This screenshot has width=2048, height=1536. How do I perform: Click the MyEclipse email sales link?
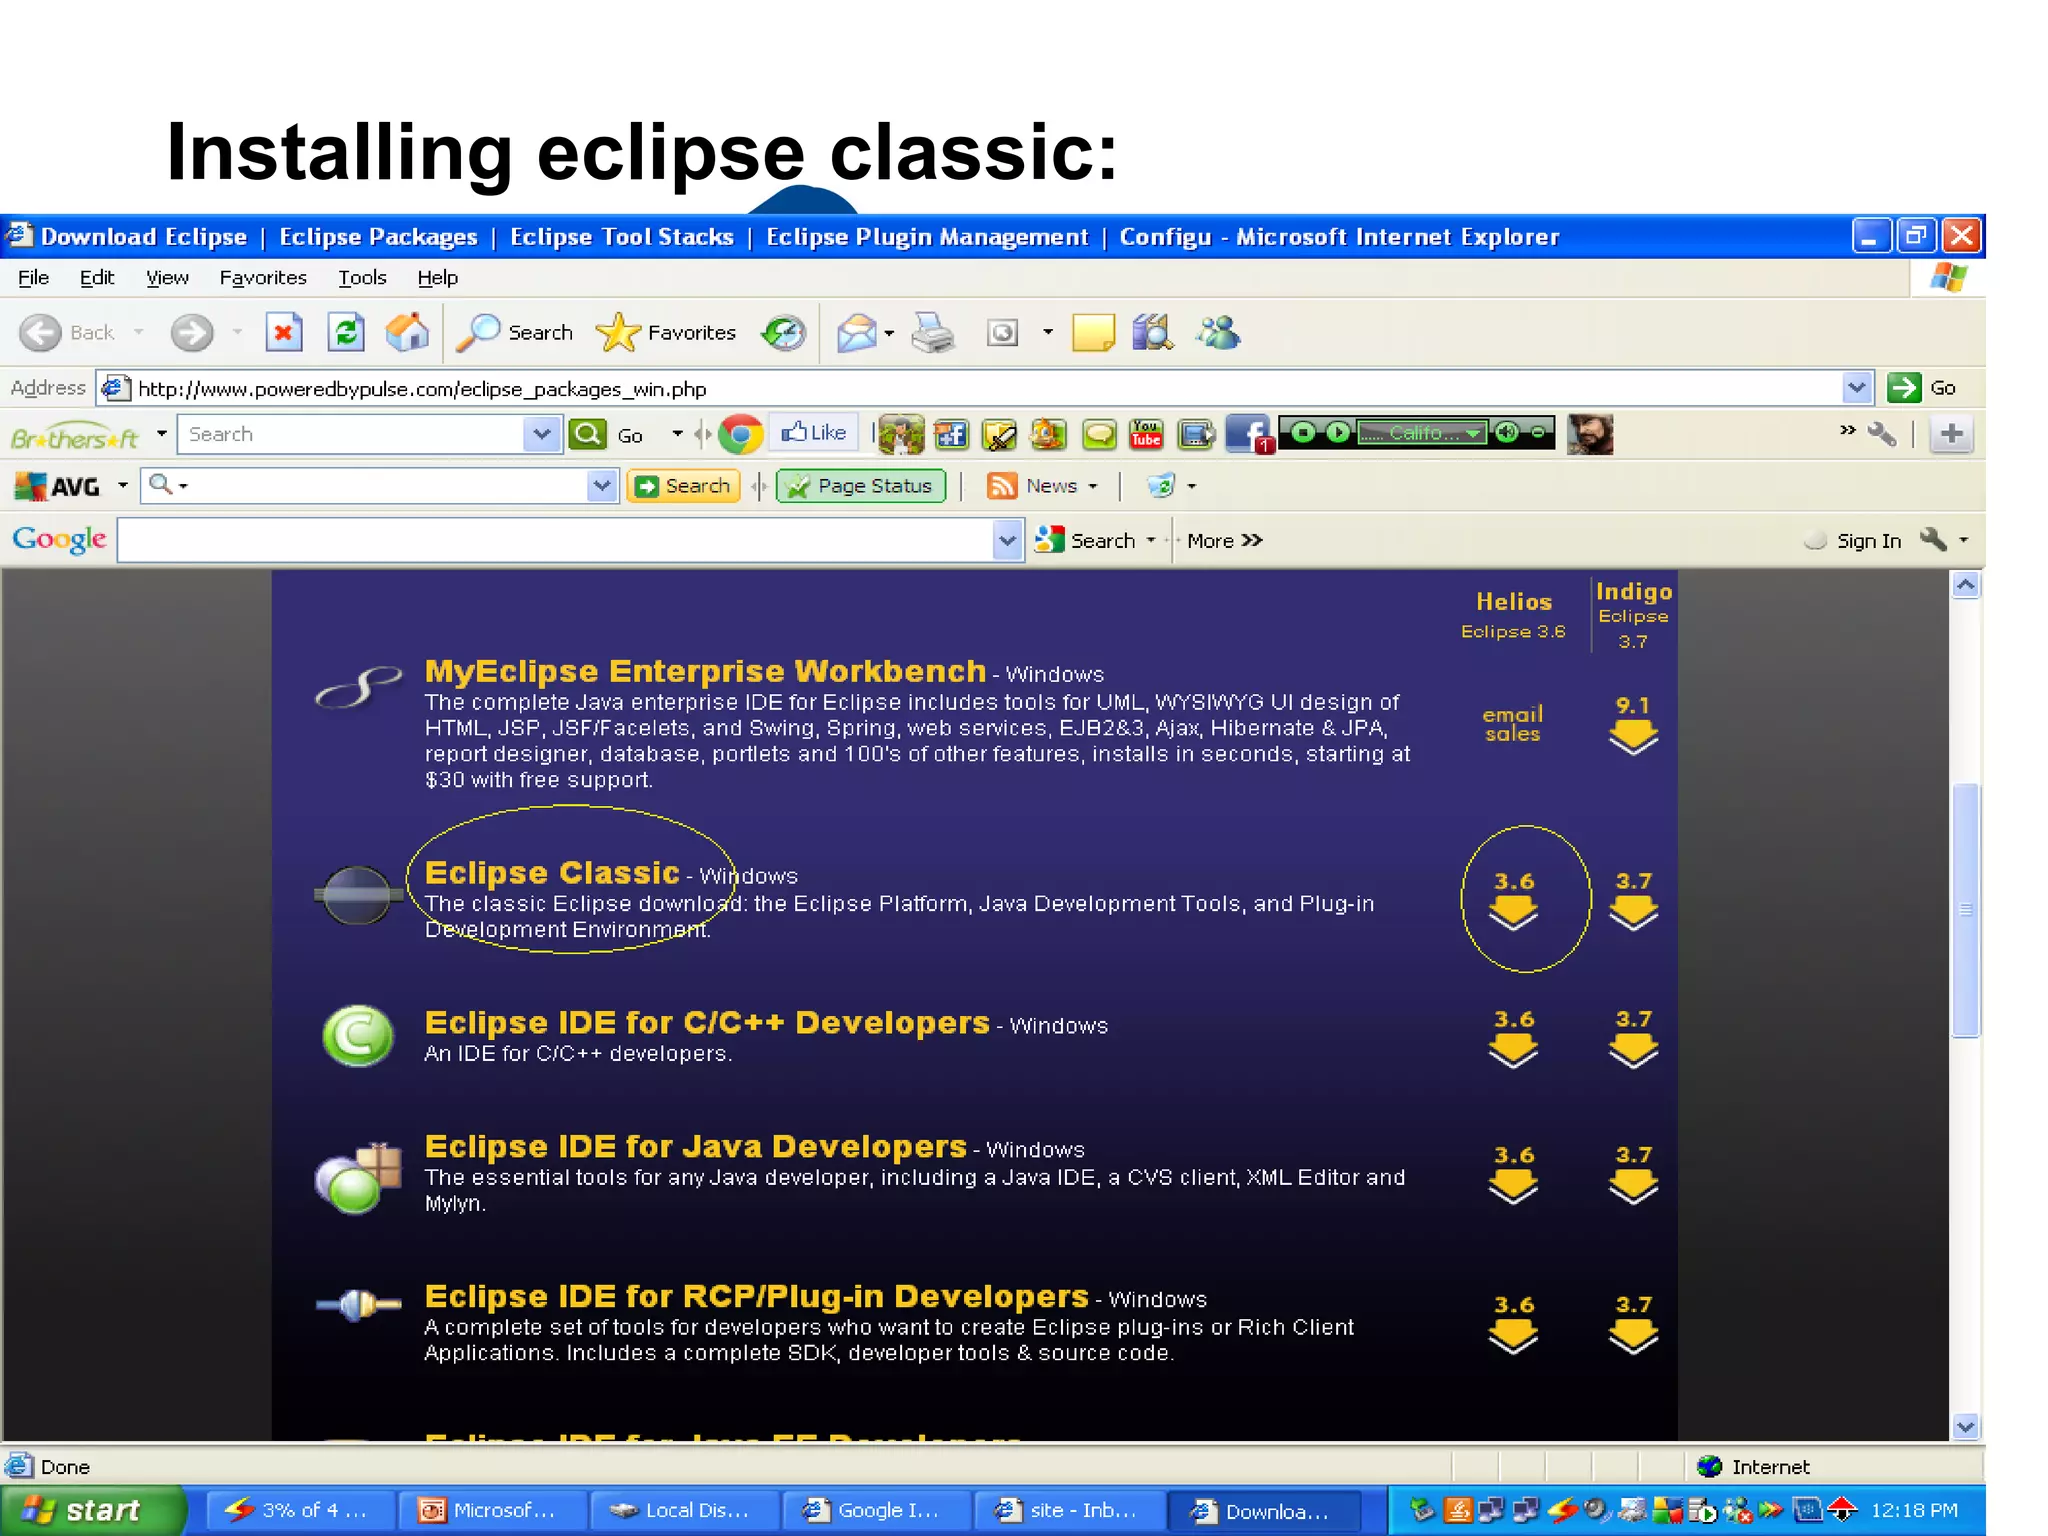pos(1512,724)
